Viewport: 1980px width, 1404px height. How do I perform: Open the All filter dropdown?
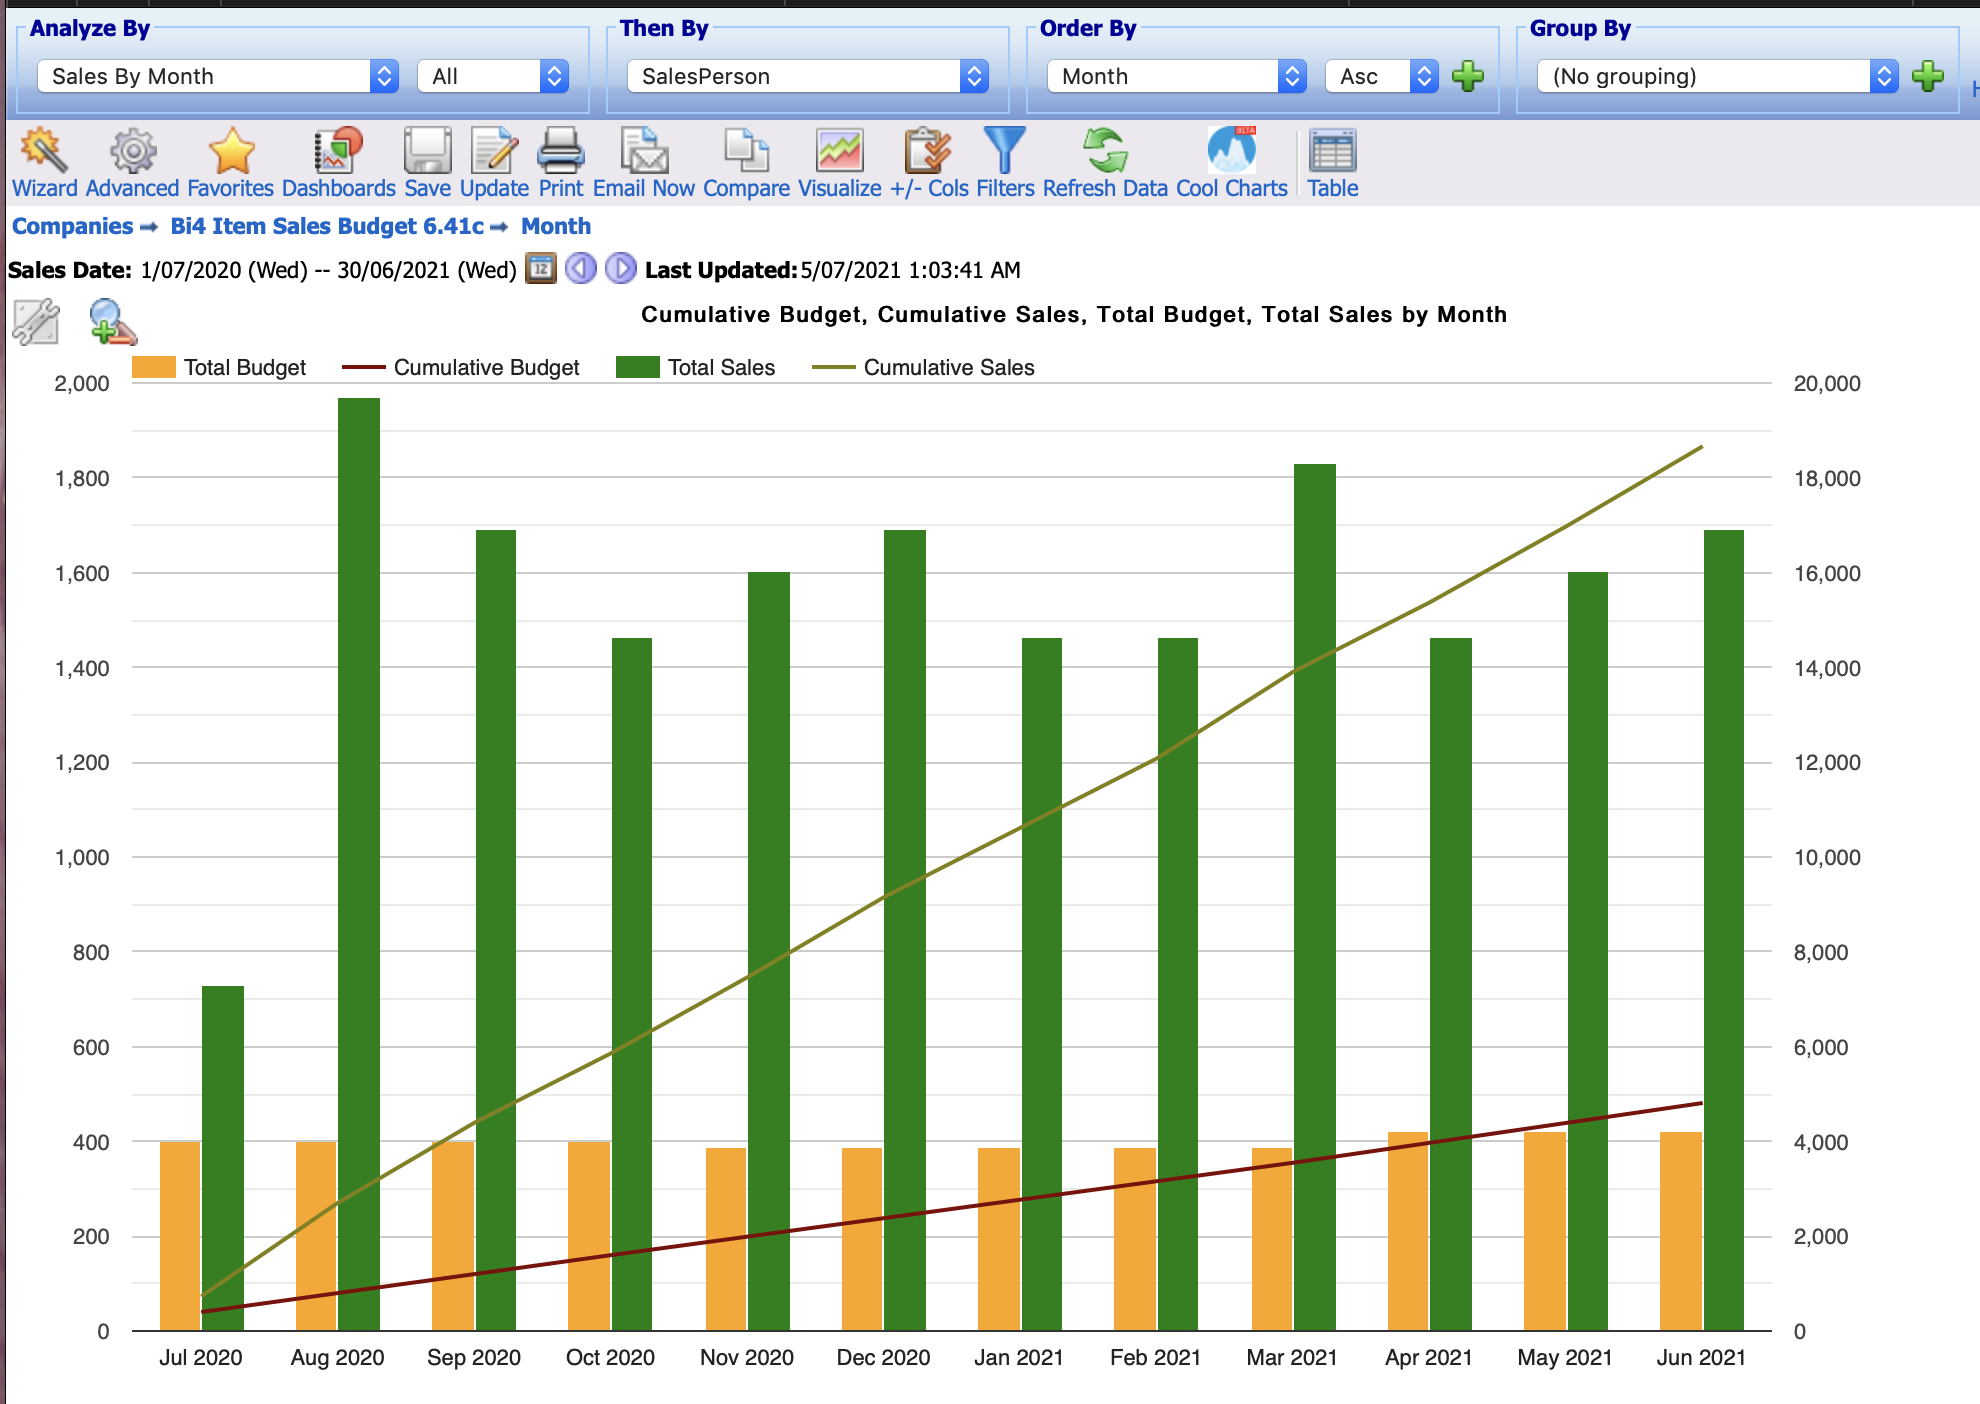[x=493, y=76]
